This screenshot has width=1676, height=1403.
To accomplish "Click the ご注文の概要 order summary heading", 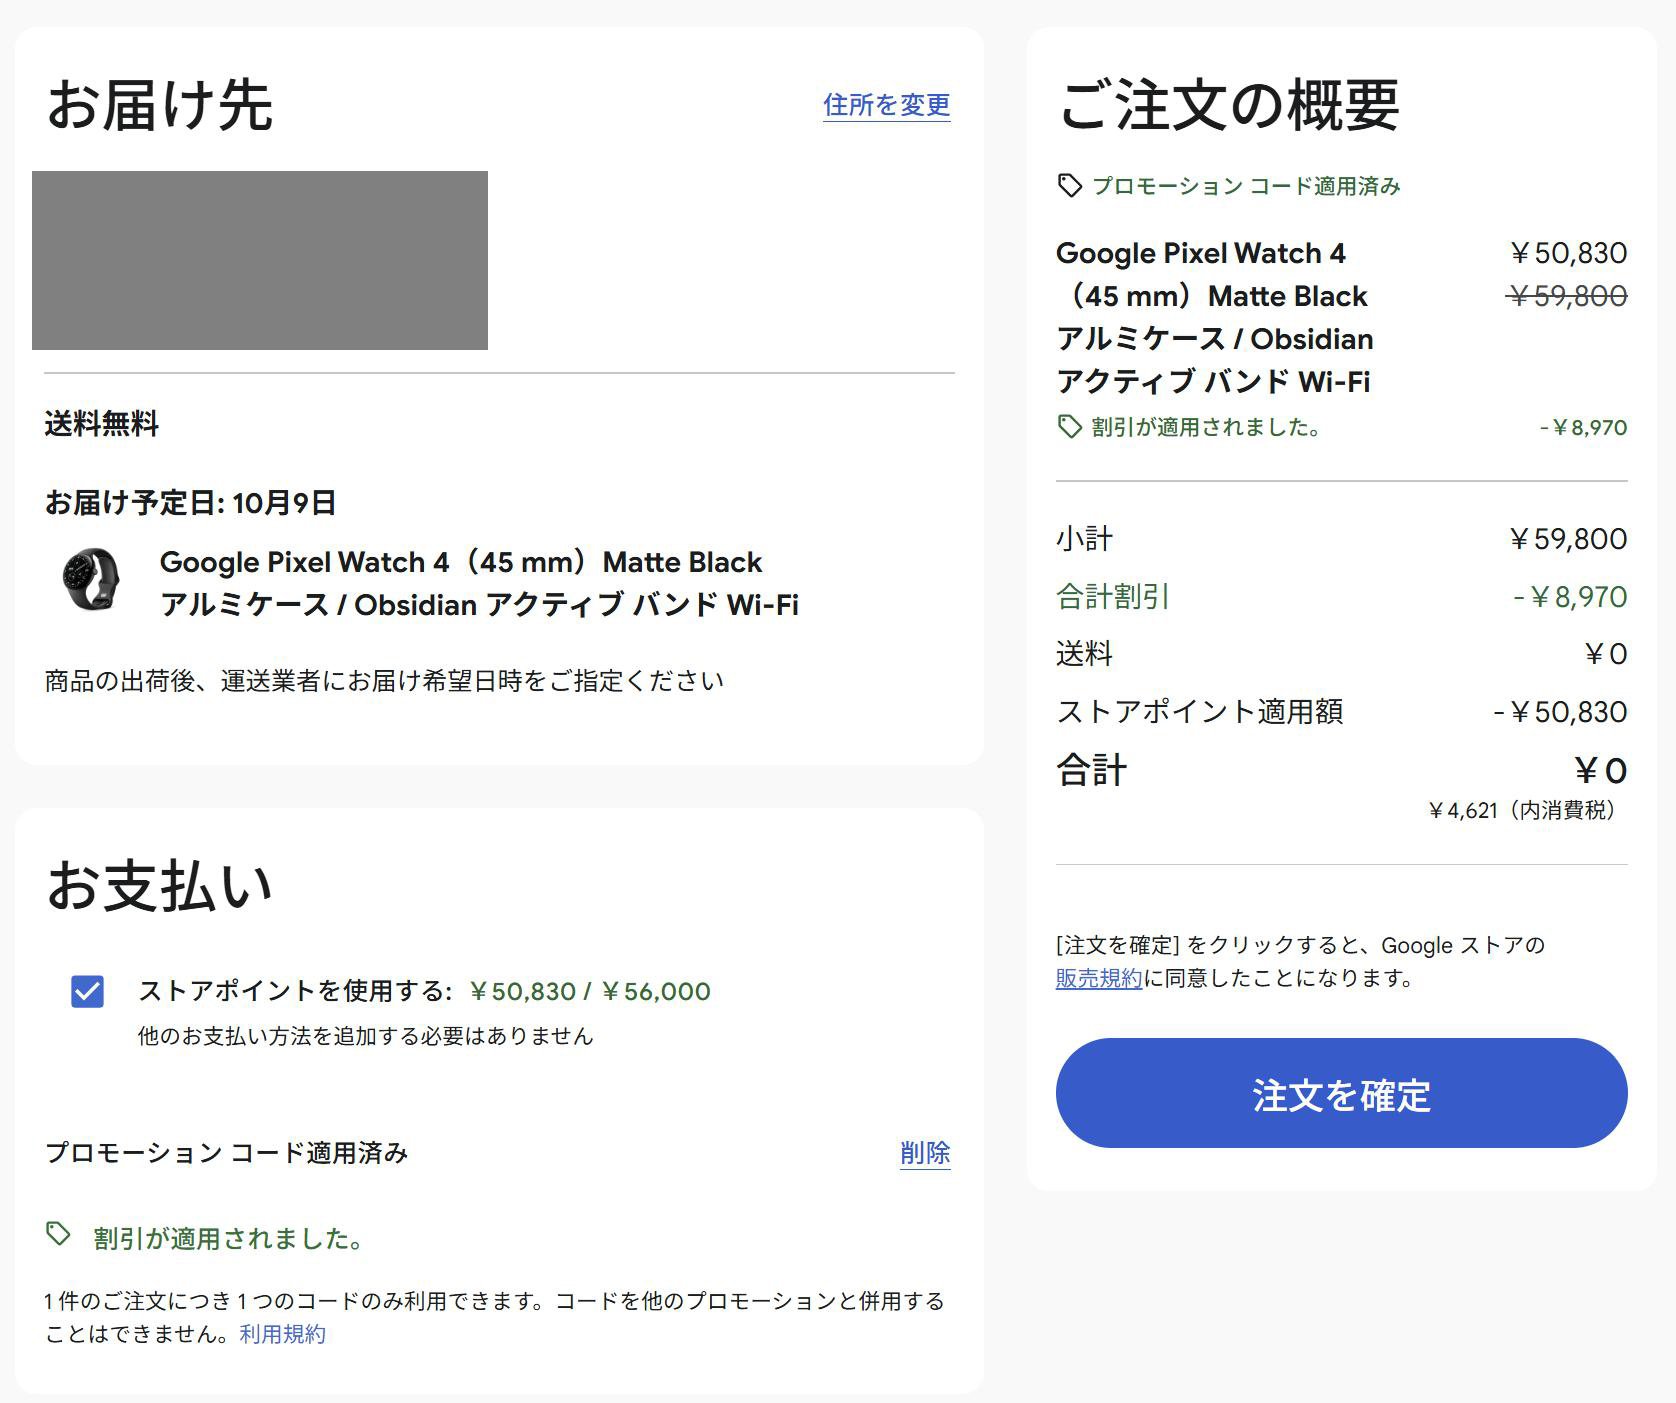I will [1230, 105].
